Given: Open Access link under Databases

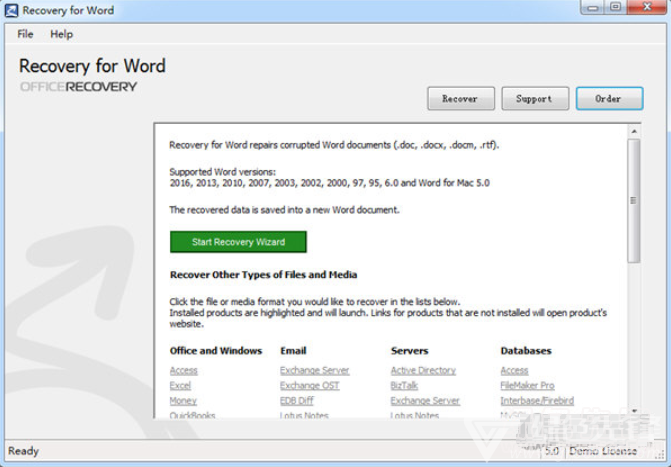Looking at the screenshot, I should [514, 370].
